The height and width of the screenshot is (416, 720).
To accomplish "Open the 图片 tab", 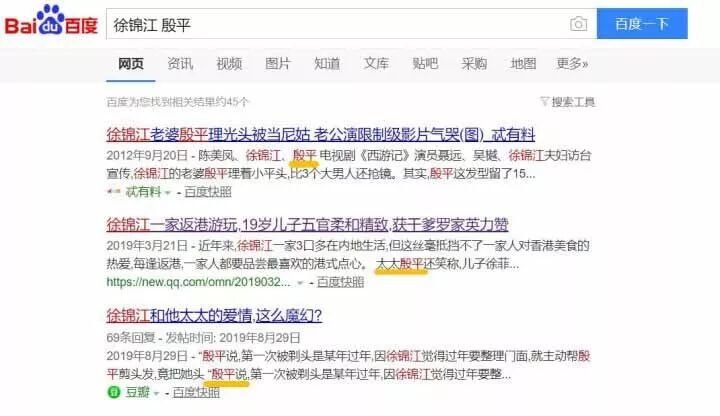I will pos(278,64).
